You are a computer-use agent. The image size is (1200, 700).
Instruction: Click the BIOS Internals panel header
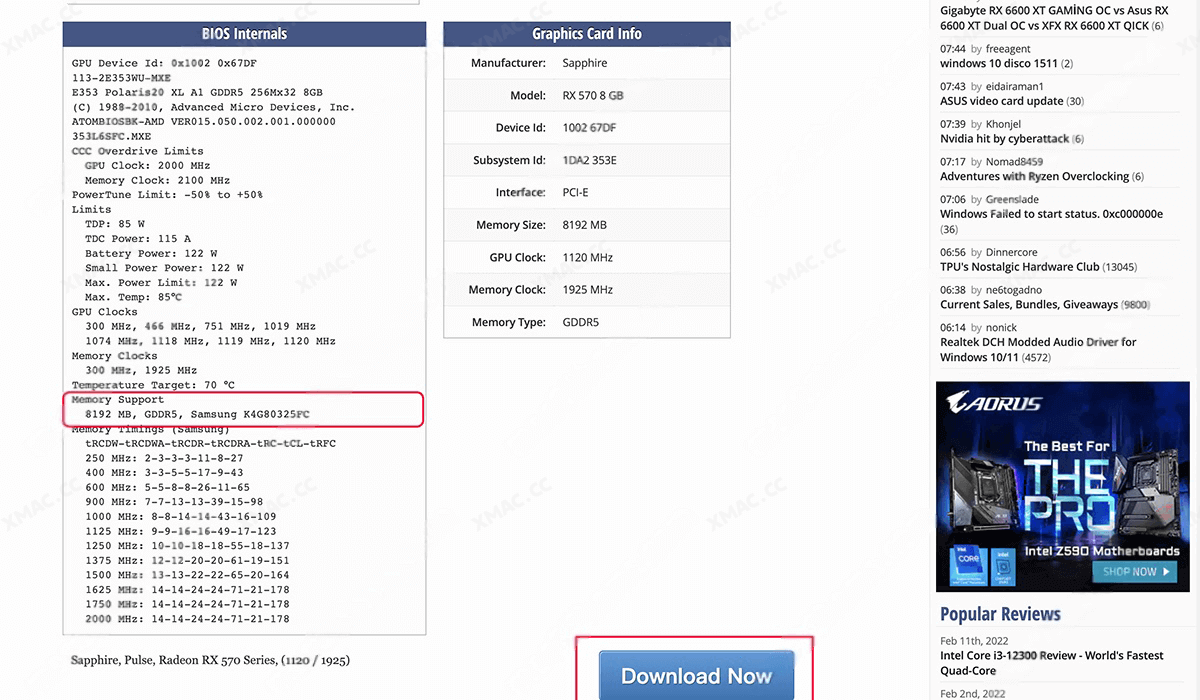pyautogui.click(x=244, y=34)
